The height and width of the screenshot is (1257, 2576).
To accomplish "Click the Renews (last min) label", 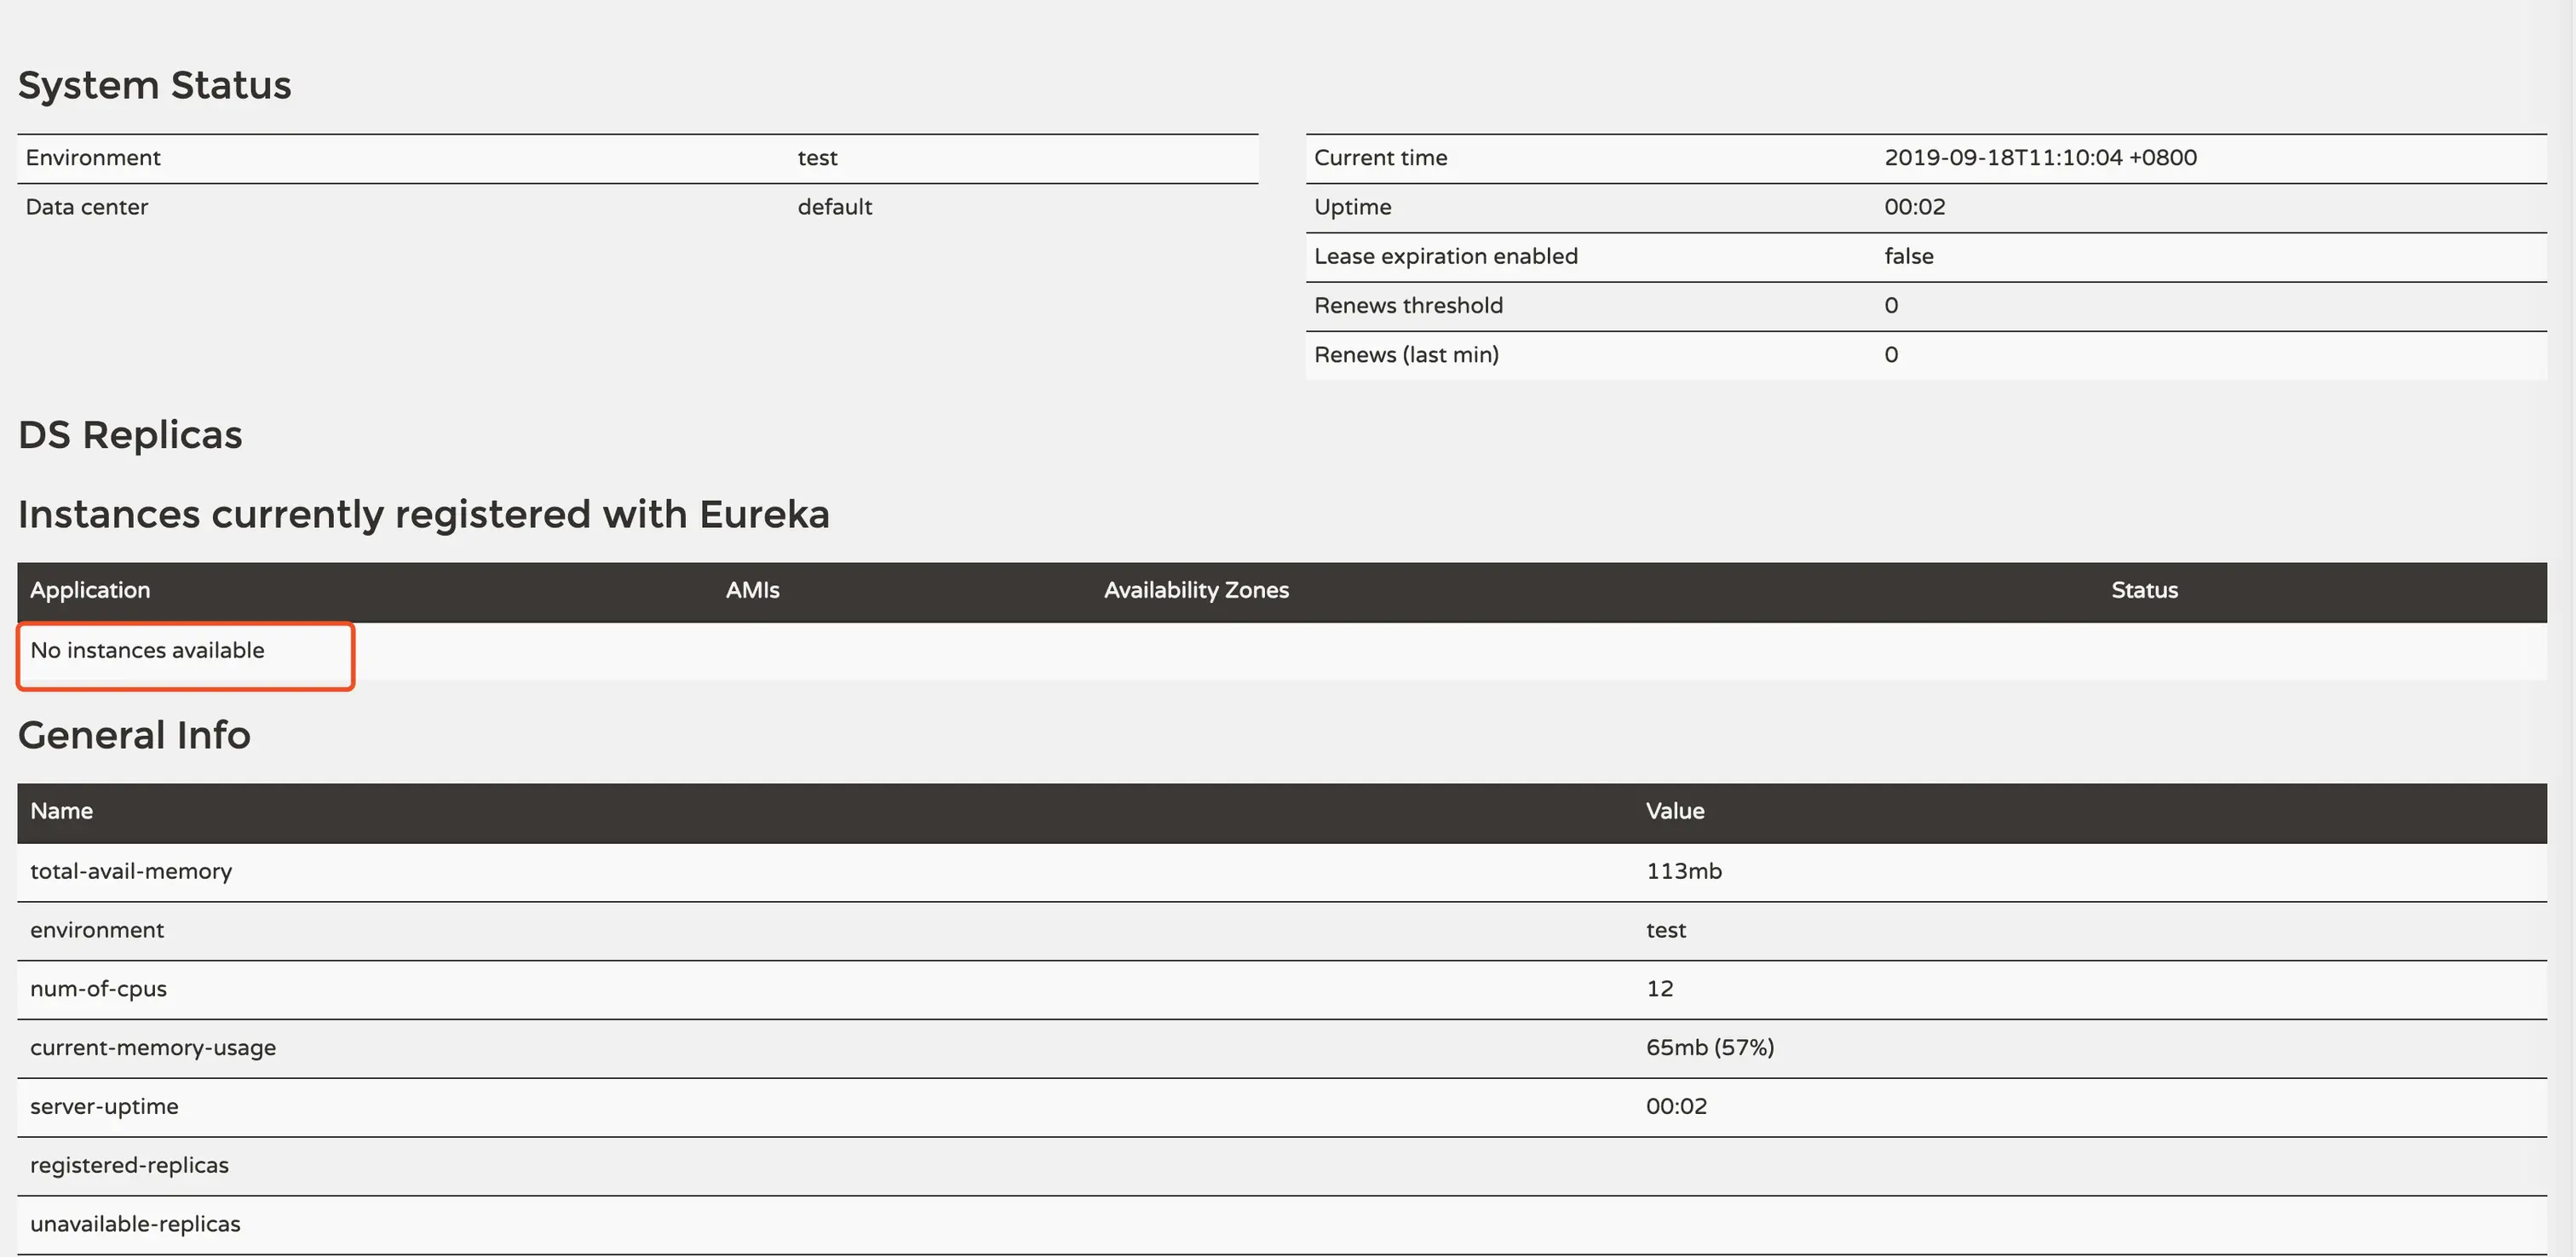I will tap(1405, 355).
